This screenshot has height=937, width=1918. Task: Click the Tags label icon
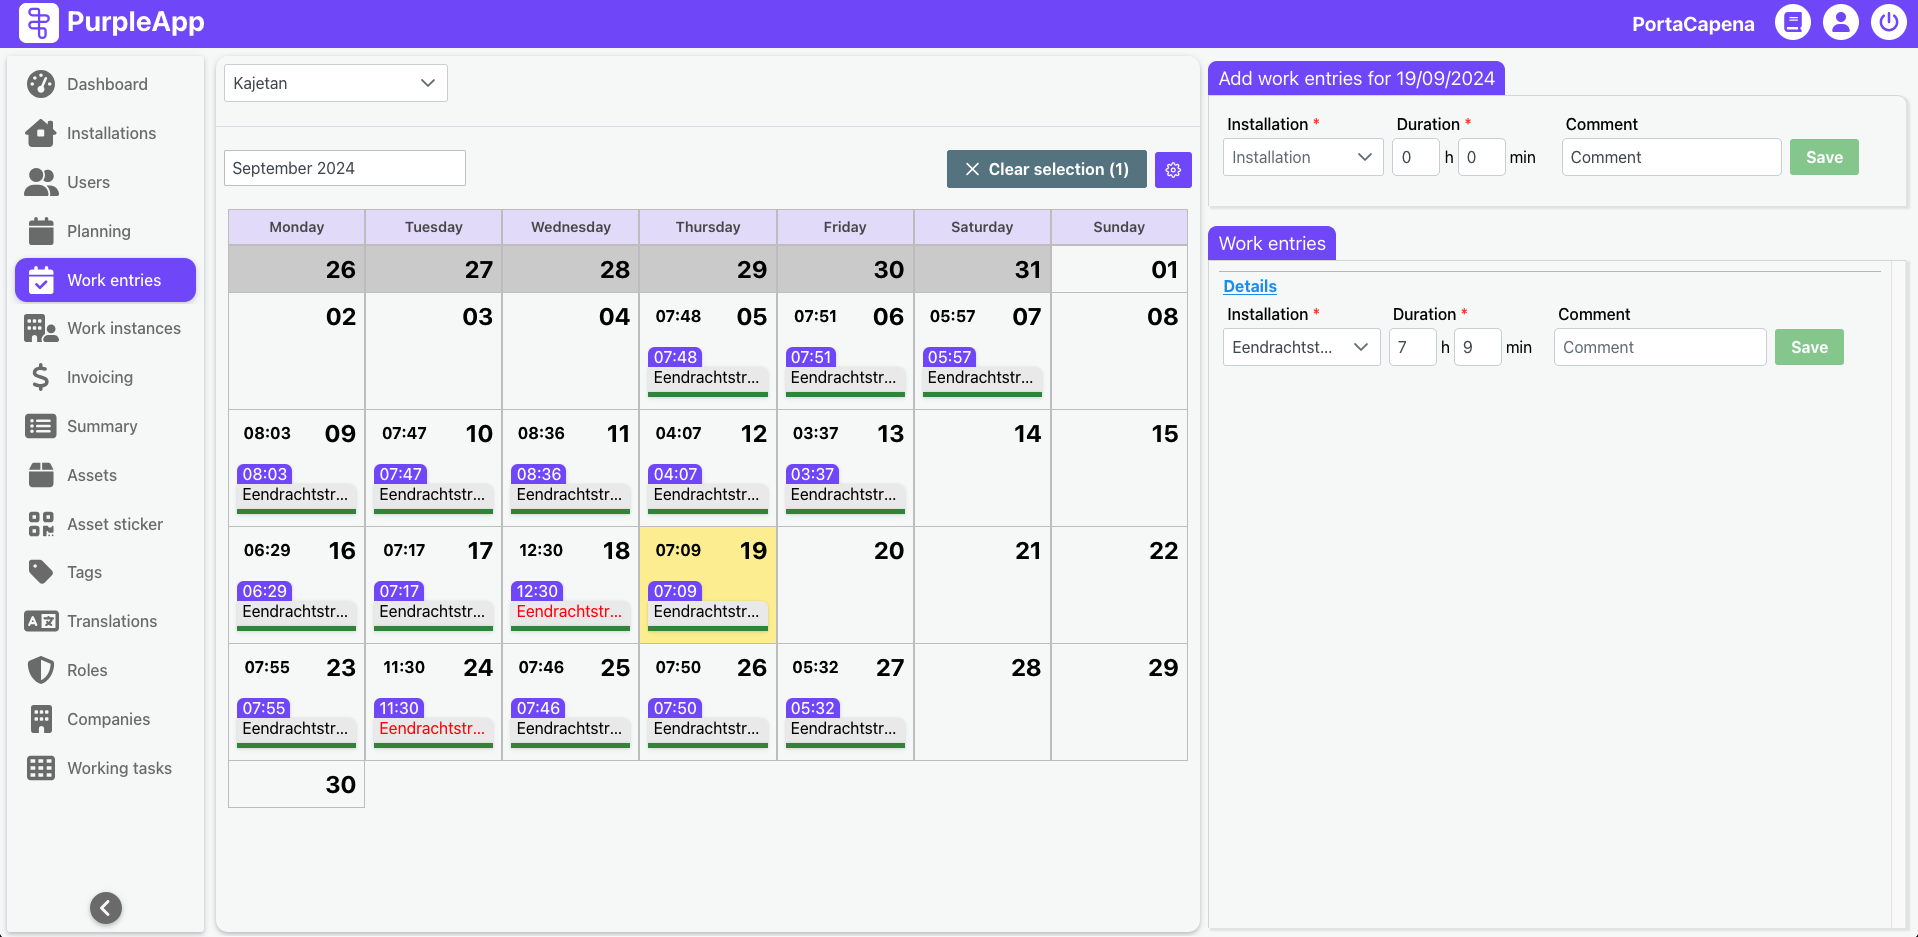pyautogui.click(x=41, y=572)
